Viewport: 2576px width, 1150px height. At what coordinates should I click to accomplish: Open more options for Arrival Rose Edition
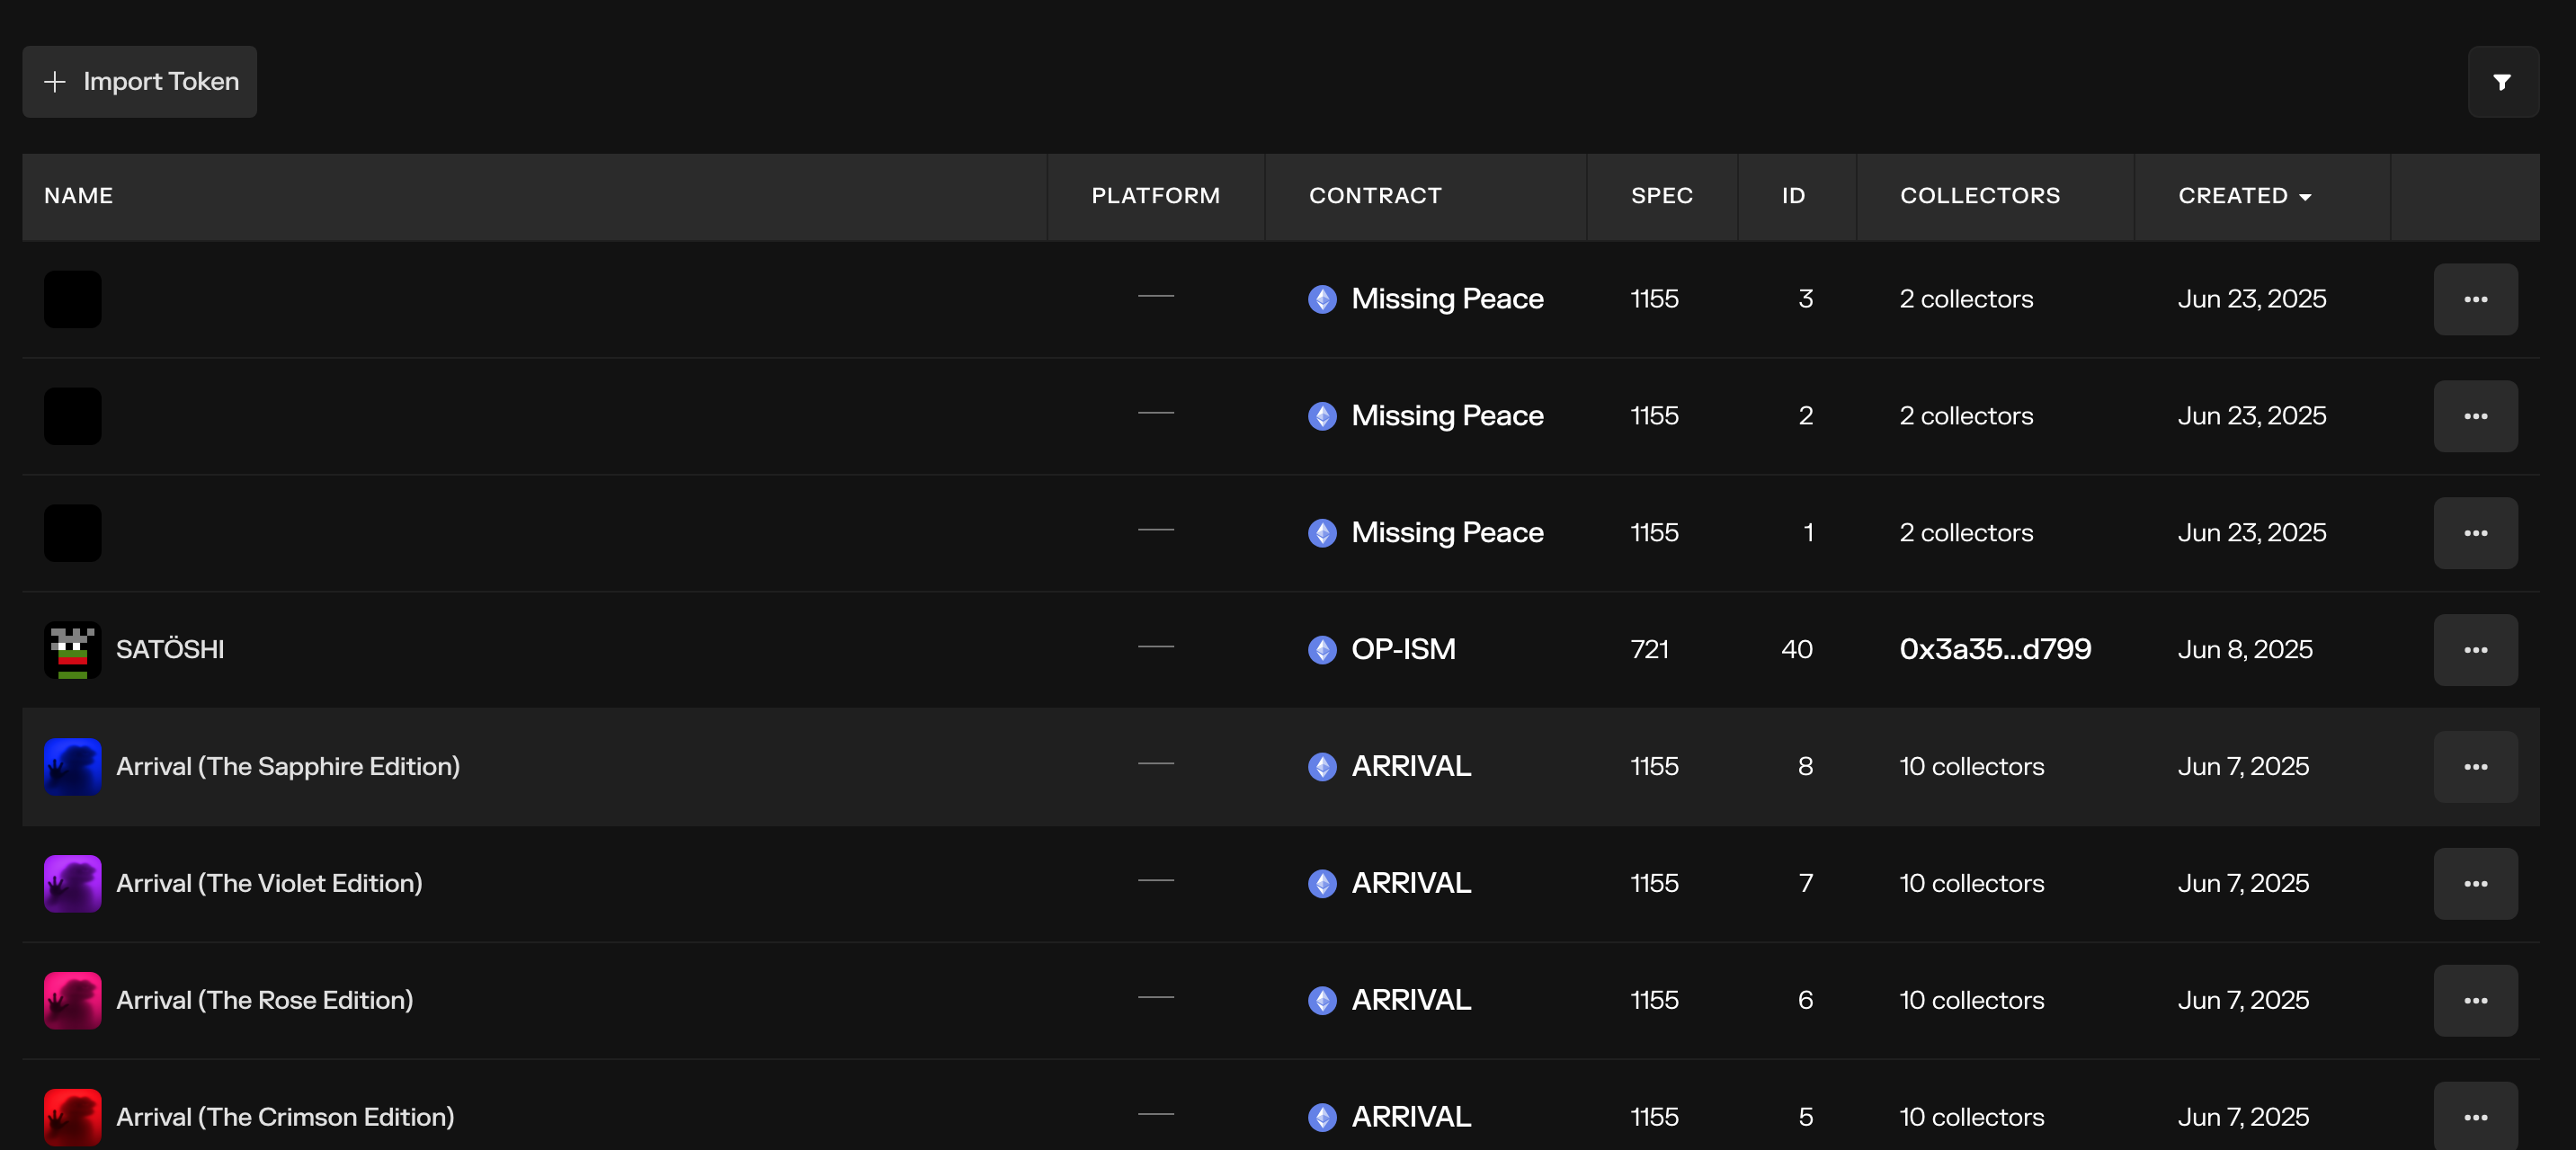[x=2475, y=1001]
